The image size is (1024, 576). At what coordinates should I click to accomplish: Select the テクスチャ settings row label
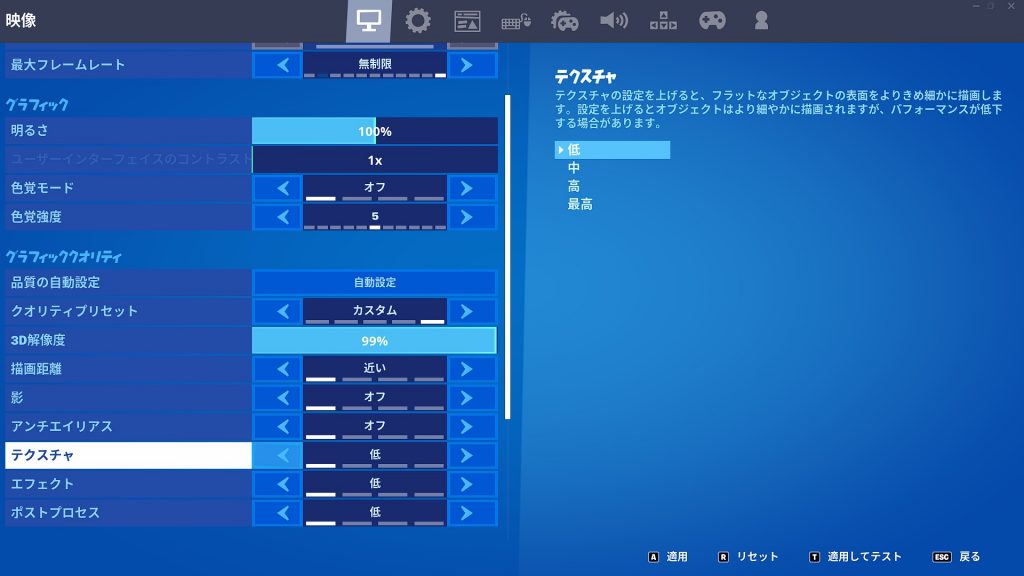click(x=128, y=455)
